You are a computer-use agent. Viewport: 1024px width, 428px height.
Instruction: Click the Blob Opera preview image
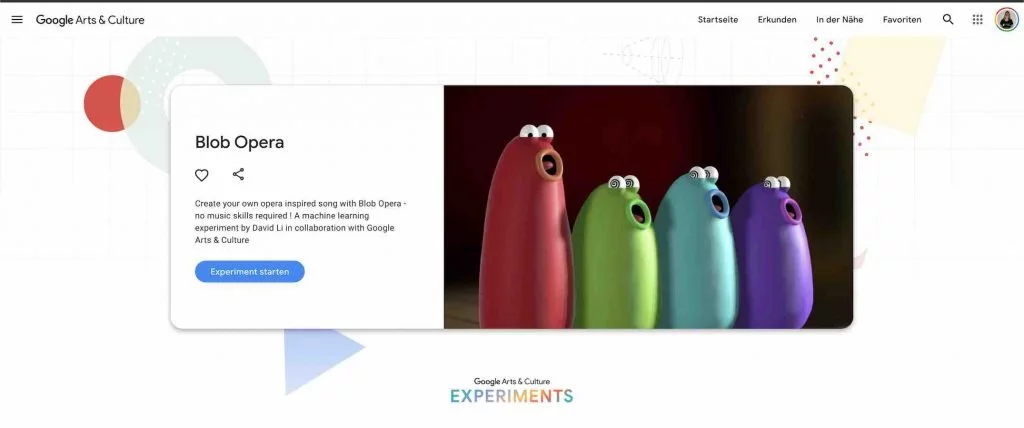[x=648, y=207]
